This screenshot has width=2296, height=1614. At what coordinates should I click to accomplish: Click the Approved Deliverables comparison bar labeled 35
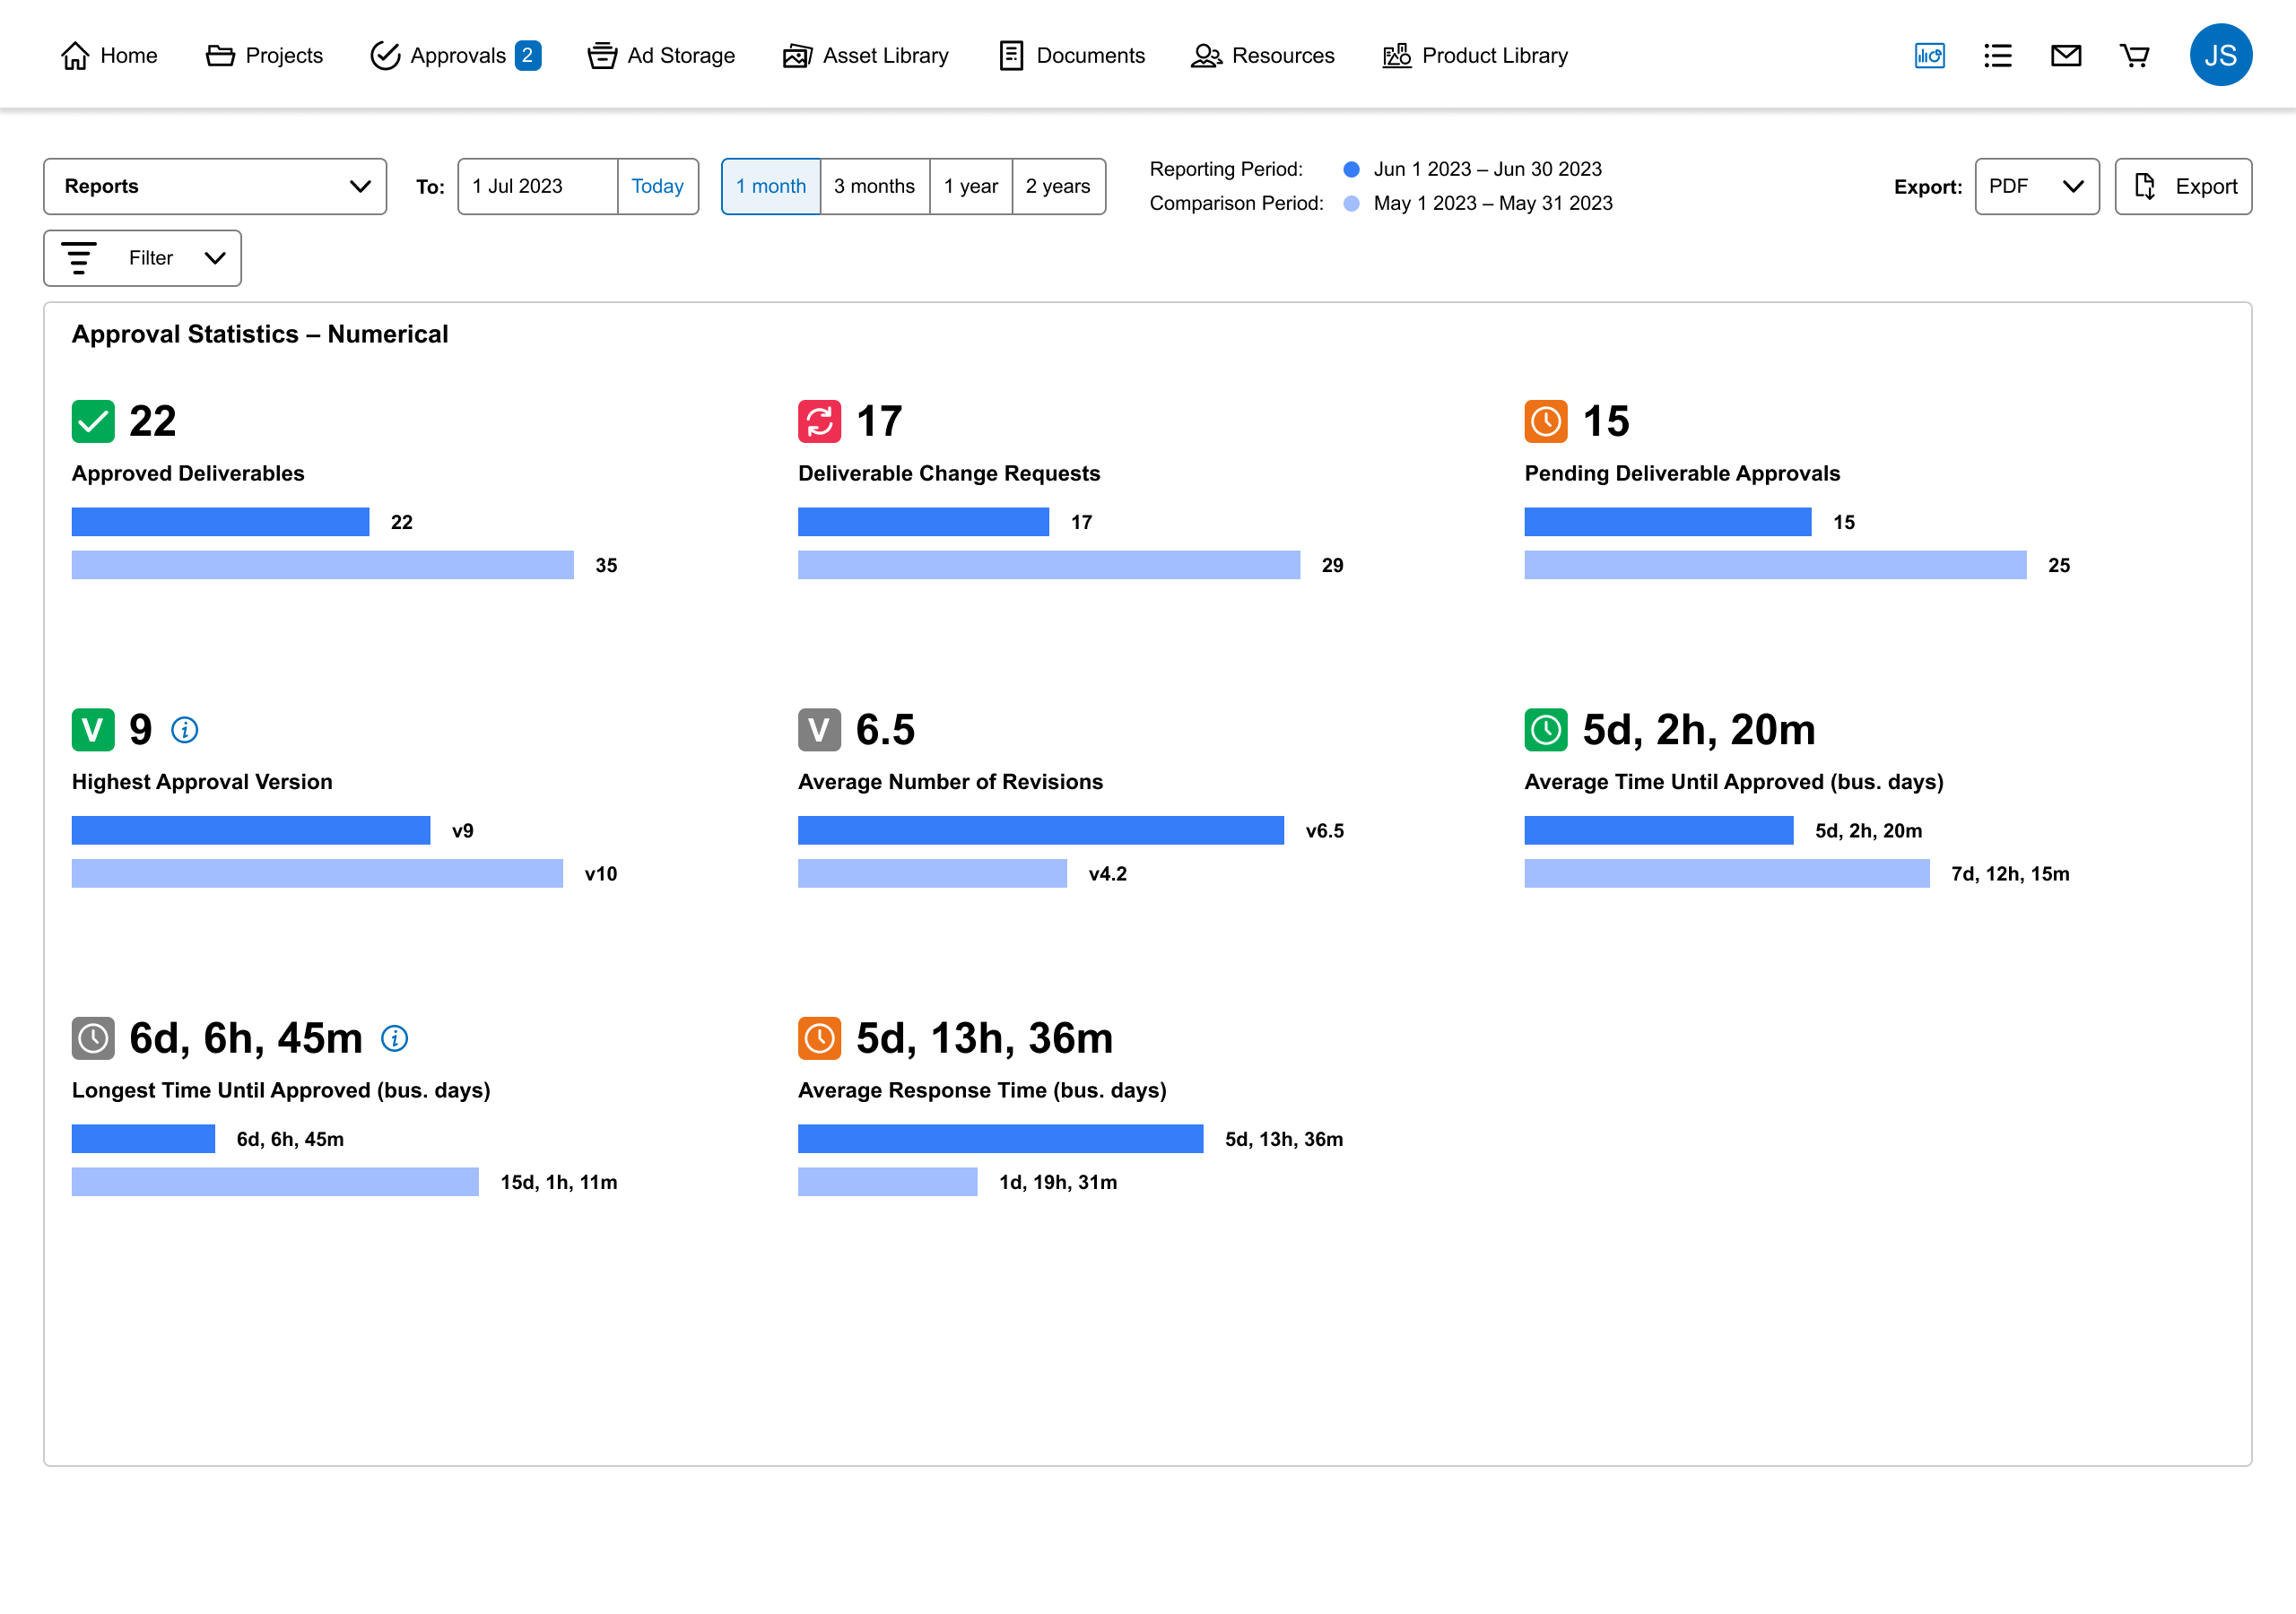[322, 565]
